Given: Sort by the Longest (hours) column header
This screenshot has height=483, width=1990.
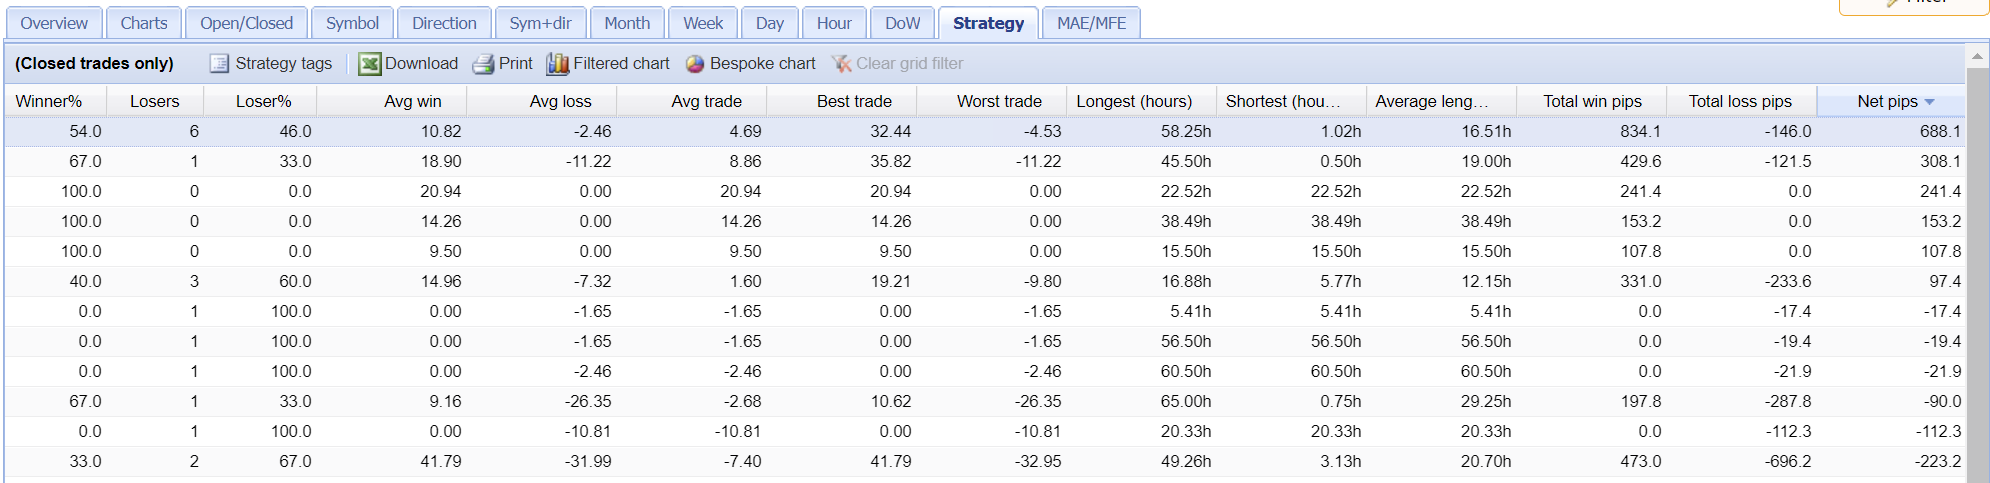Looking at the screenshot, I should coord(1134,101).
